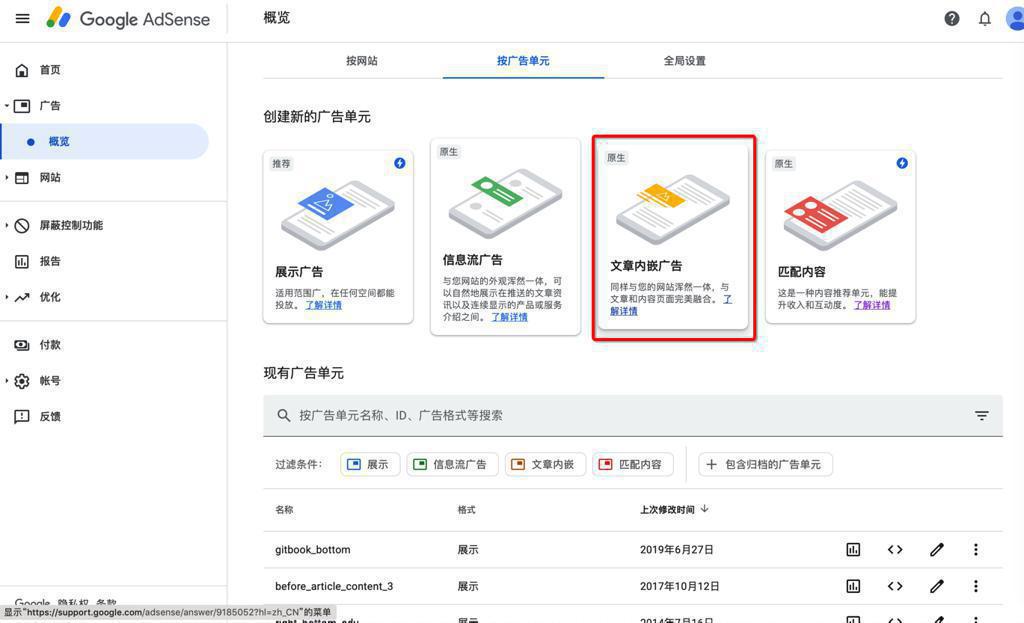
Task: Switch to the 全局设置 tab
Action: 684,61
